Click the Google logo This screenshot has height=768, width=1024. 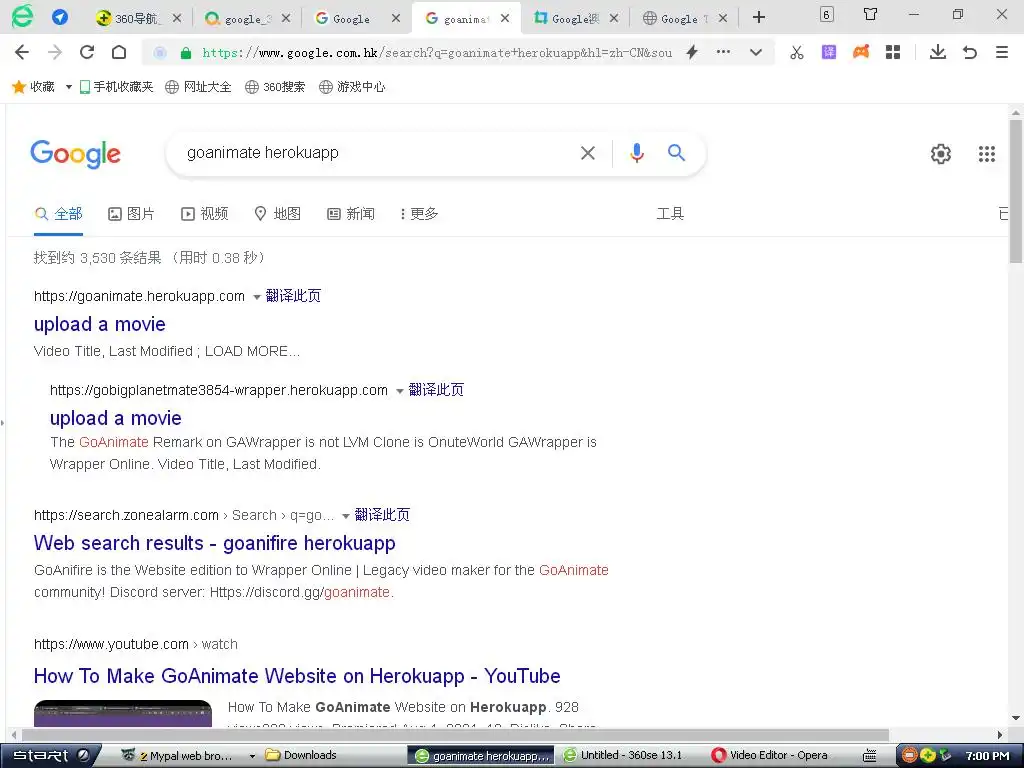point(75,154)
